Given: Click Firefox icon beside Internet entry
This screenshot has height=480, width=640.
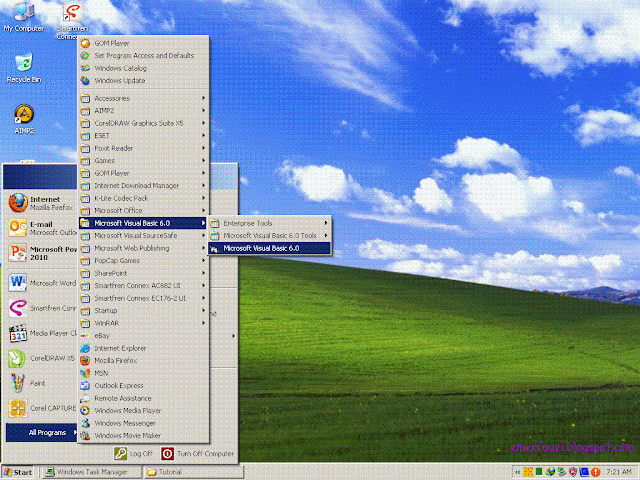Looking at the screenshot, I should 18,203.
